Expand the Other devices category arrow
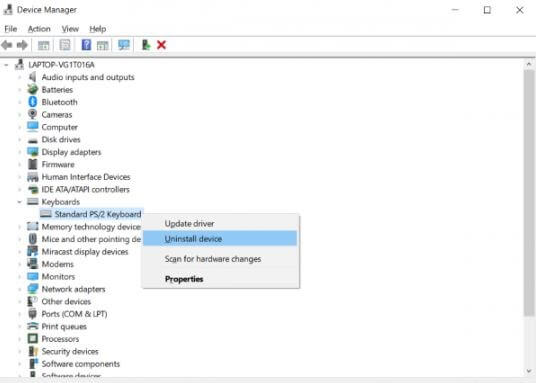 [19, 301]
